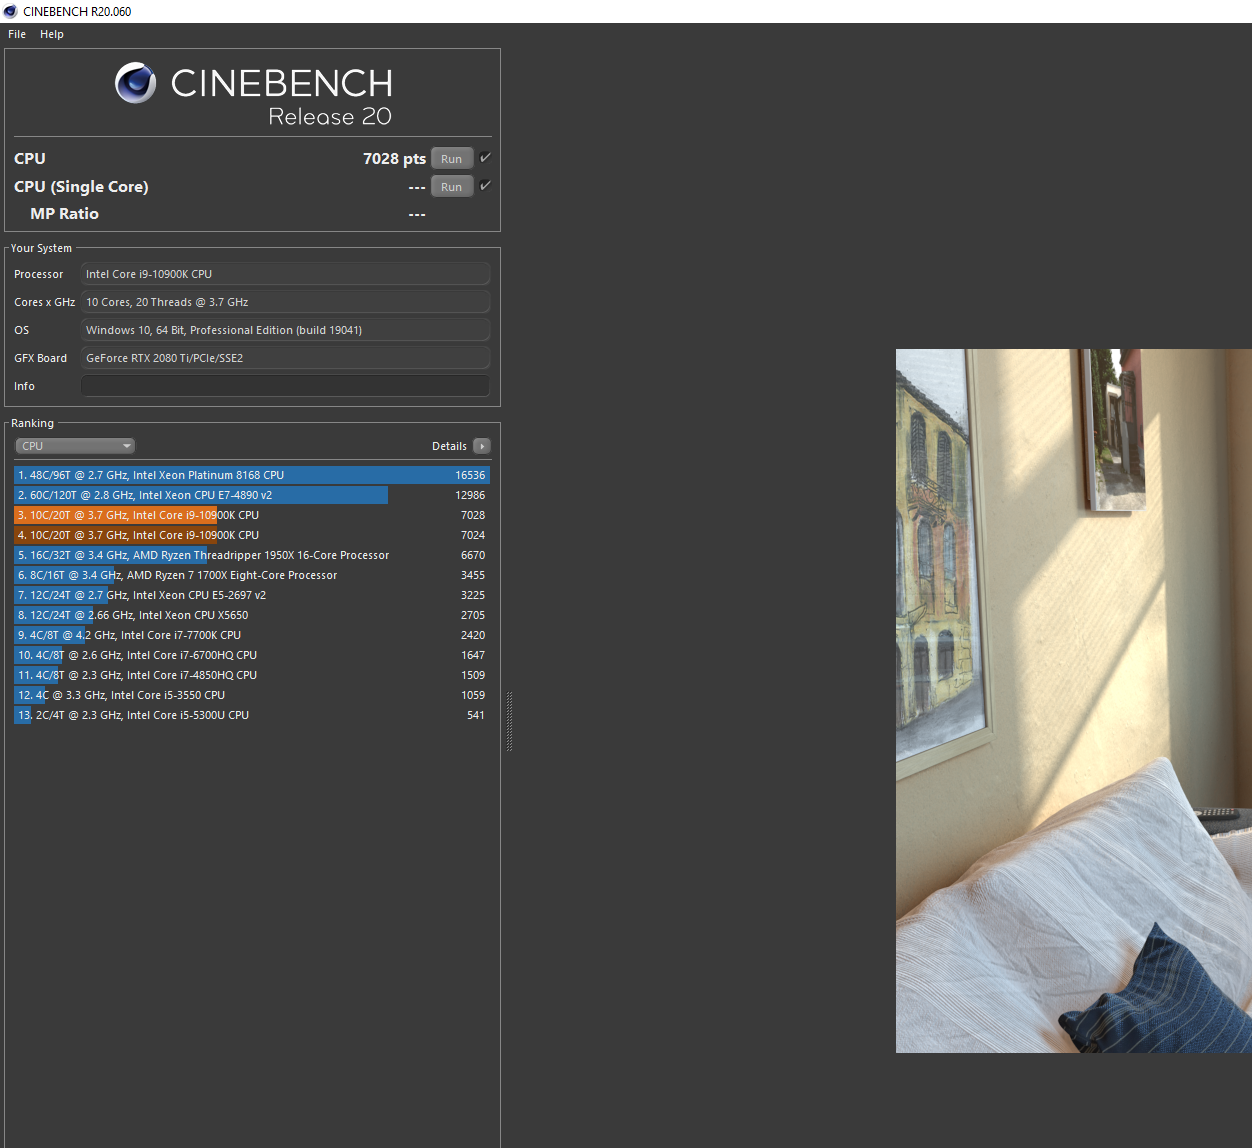The image size is (1252, 1148).
Task: Select the Core i7-6700HQ ranking row
Action: pos(252,655)
